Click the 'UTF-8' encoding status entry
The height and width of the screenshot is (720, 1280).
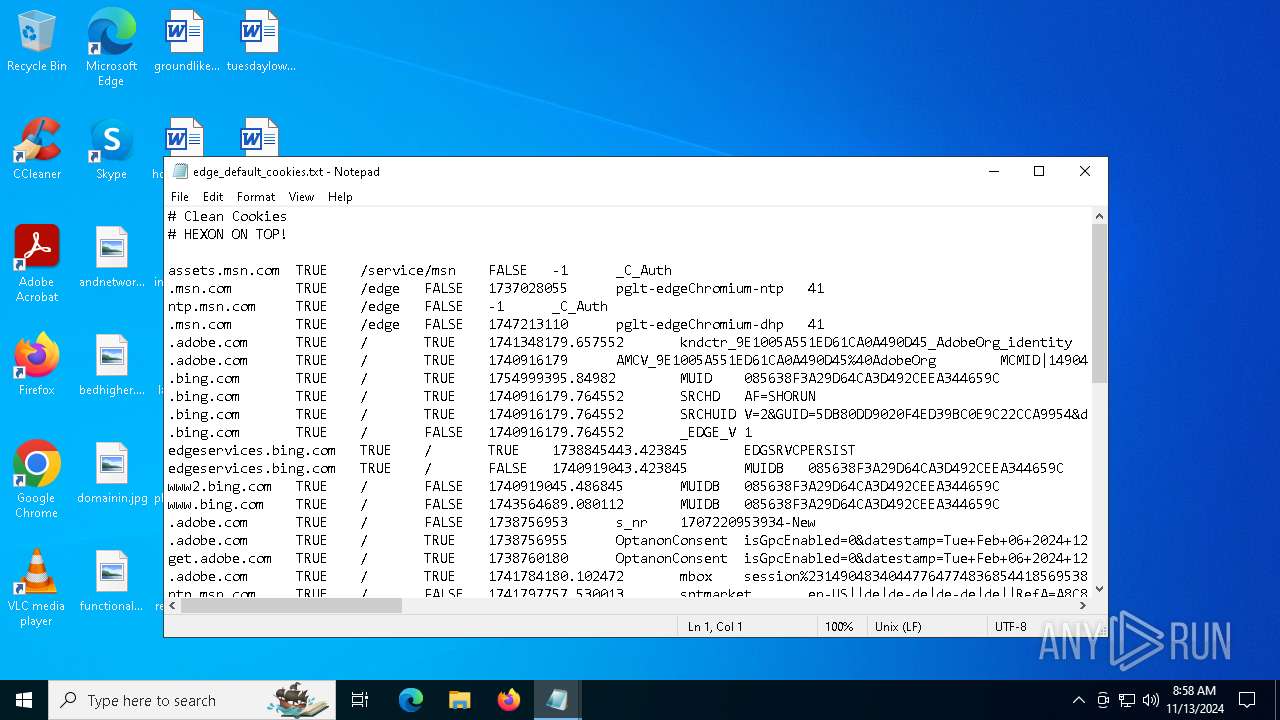[x=1011, y=626]
